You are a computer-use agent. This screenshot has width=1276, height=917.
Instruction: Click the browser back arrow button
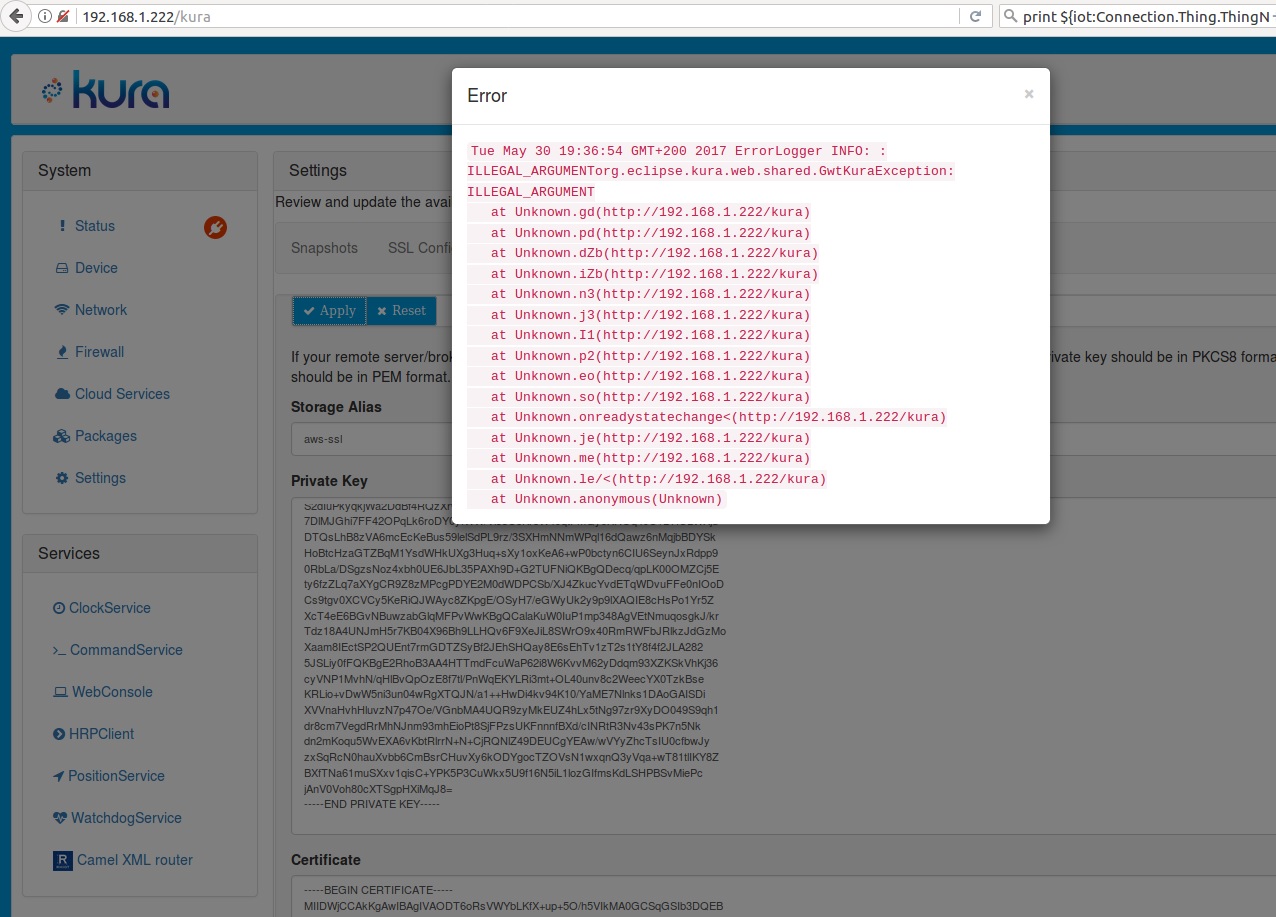point(16,16)
